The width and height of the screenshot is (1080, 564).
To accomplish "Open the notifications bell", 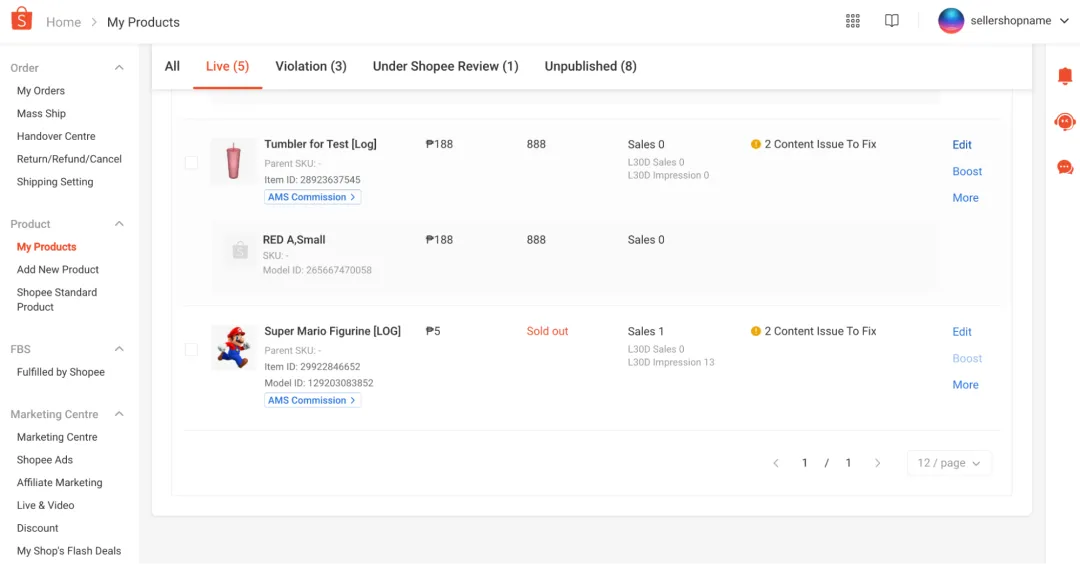I will (x=1065, y=77).
